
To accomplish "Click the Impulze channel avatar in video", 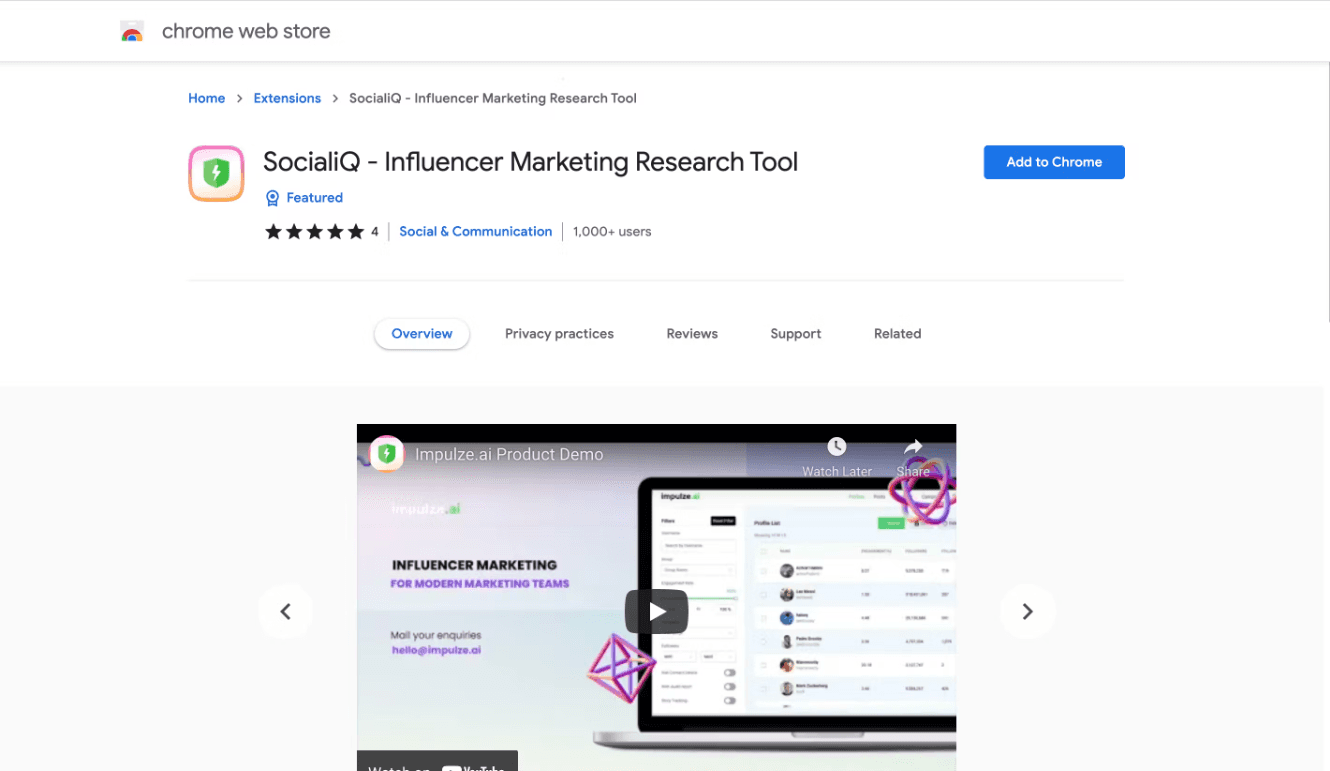I will coord(386,454).
